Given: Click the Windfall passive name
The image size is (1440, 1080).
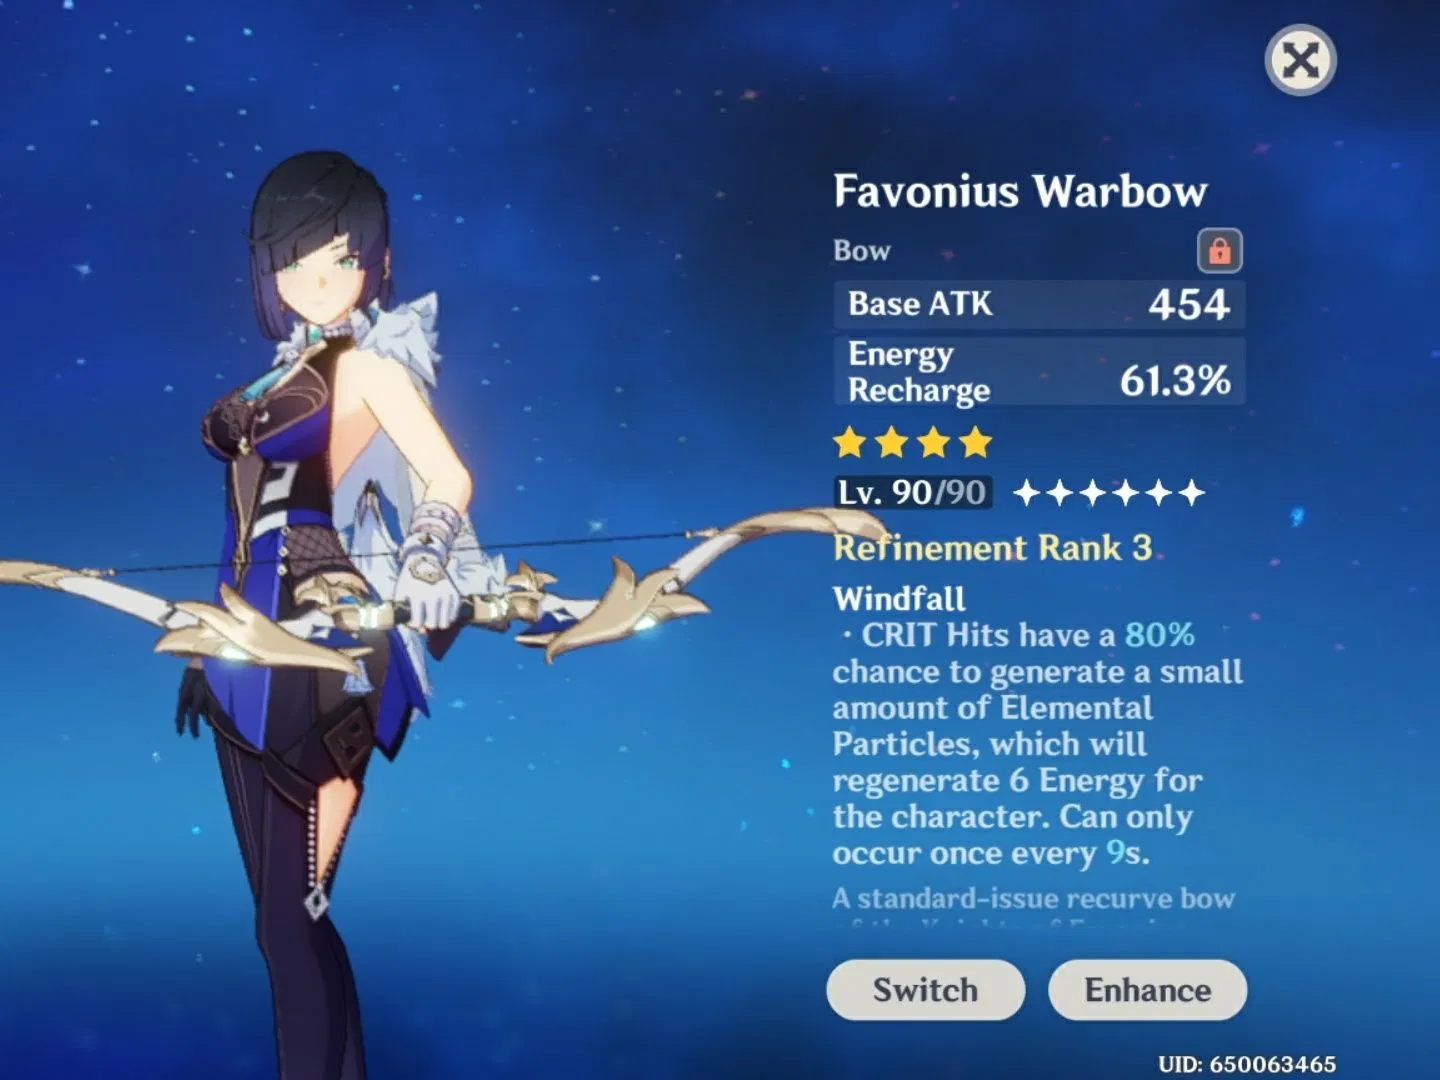Looking at the screenshot, I should pos(899,599).
